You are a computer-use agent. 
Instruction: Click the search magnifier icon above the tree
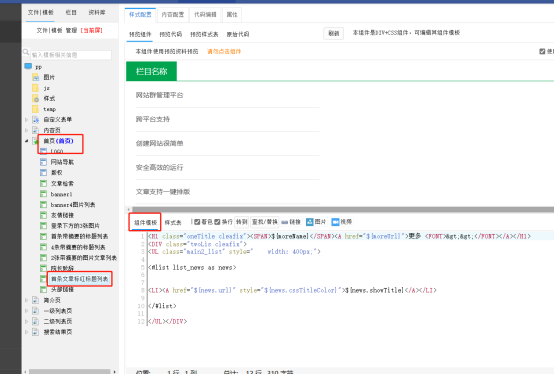26,52
